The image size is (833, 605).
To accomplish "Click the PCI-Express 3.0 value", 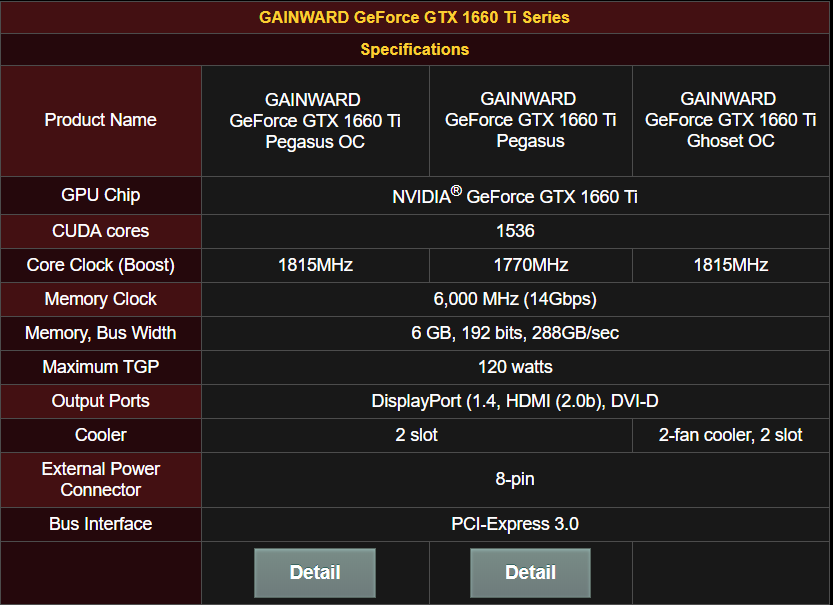I will pos(515,524).
